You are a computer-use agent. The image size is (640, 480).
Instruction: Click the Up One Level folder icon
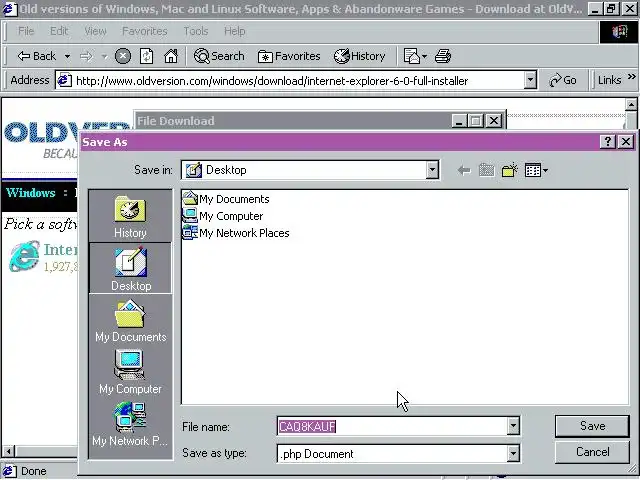486,170
